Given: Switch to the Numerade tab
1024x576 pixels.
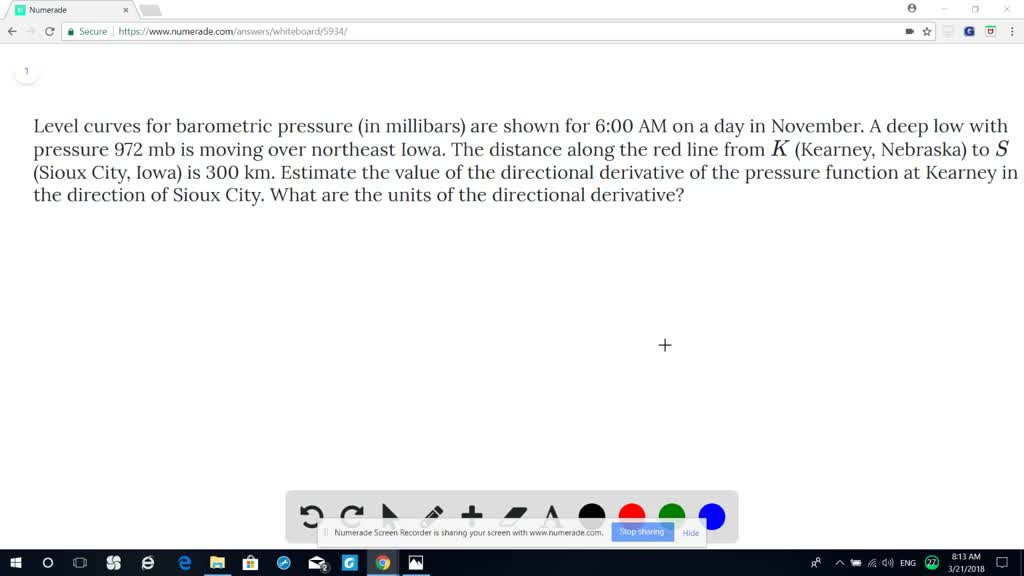Looking at the screenshot, I should point(70,10).
